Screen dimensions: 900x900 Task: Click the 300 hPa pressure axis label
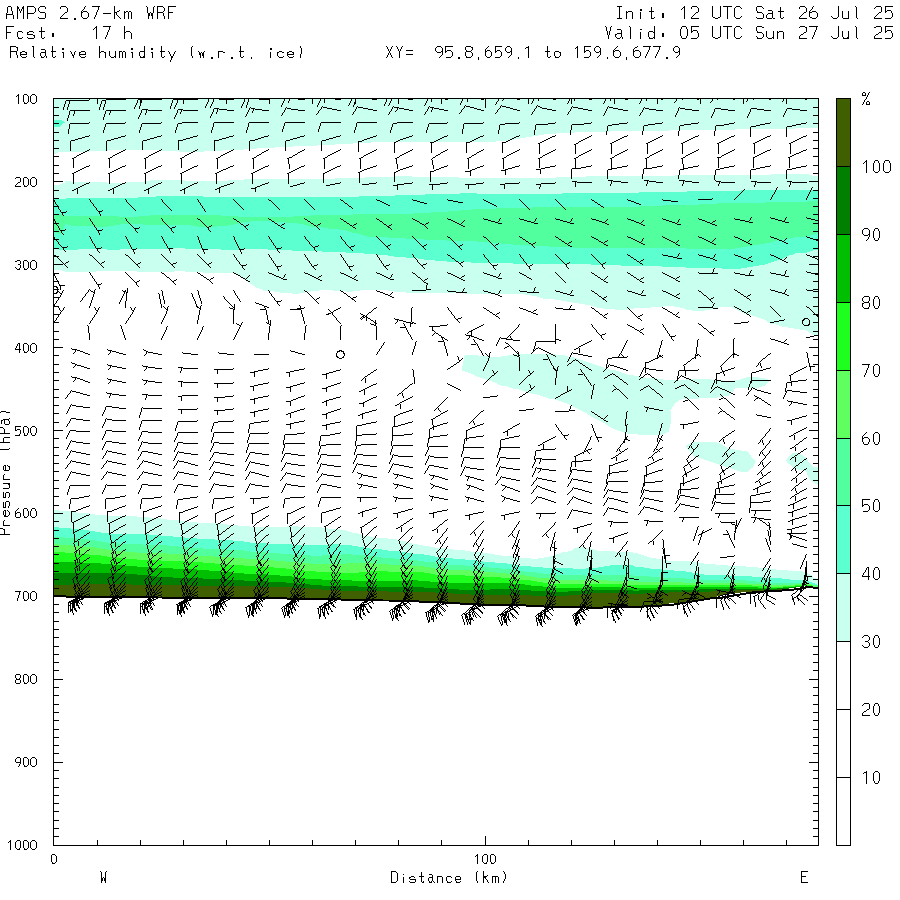coord(26,265)
